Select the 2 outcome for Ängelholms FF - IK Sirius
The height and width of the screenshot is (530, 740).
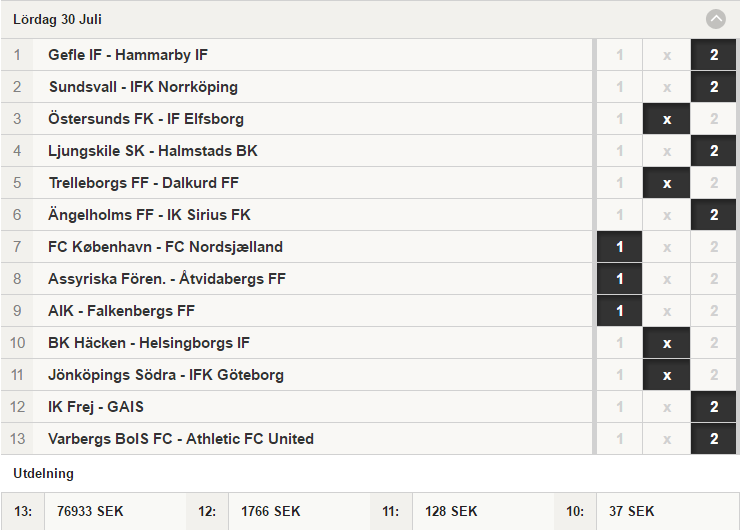point(714,215)
